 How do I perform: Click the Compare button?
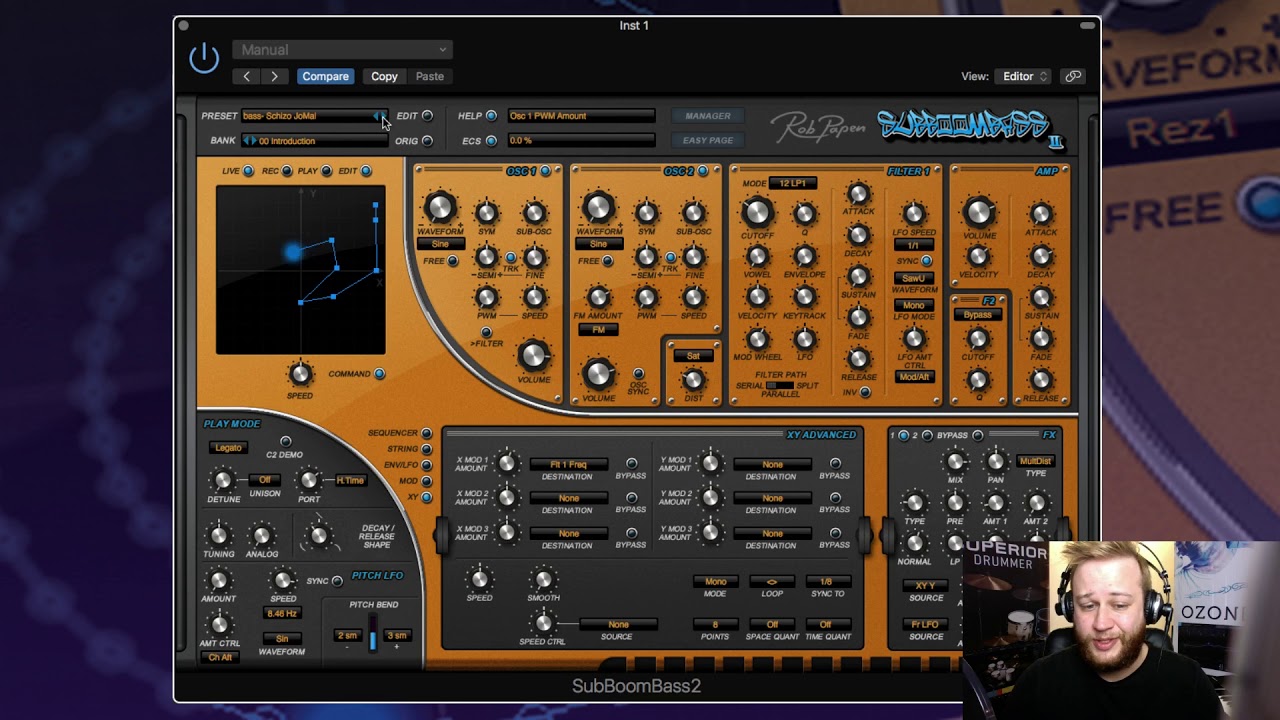point(325,76)
